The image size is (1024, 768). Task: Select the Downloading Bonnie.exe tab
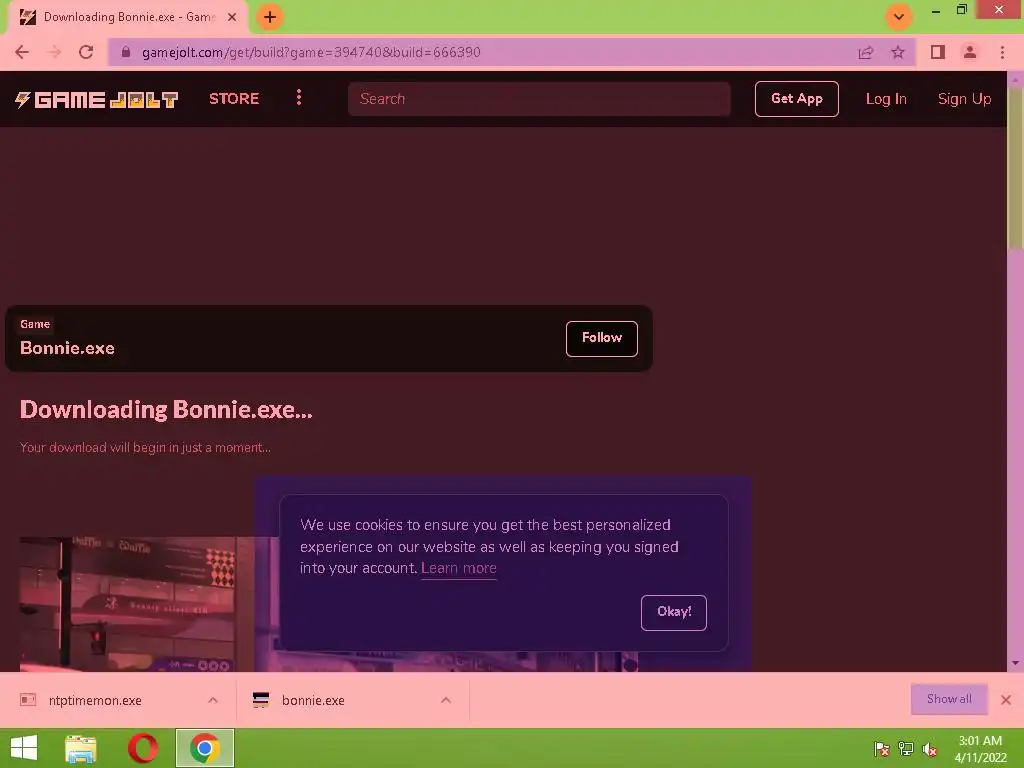coord(128,17)
